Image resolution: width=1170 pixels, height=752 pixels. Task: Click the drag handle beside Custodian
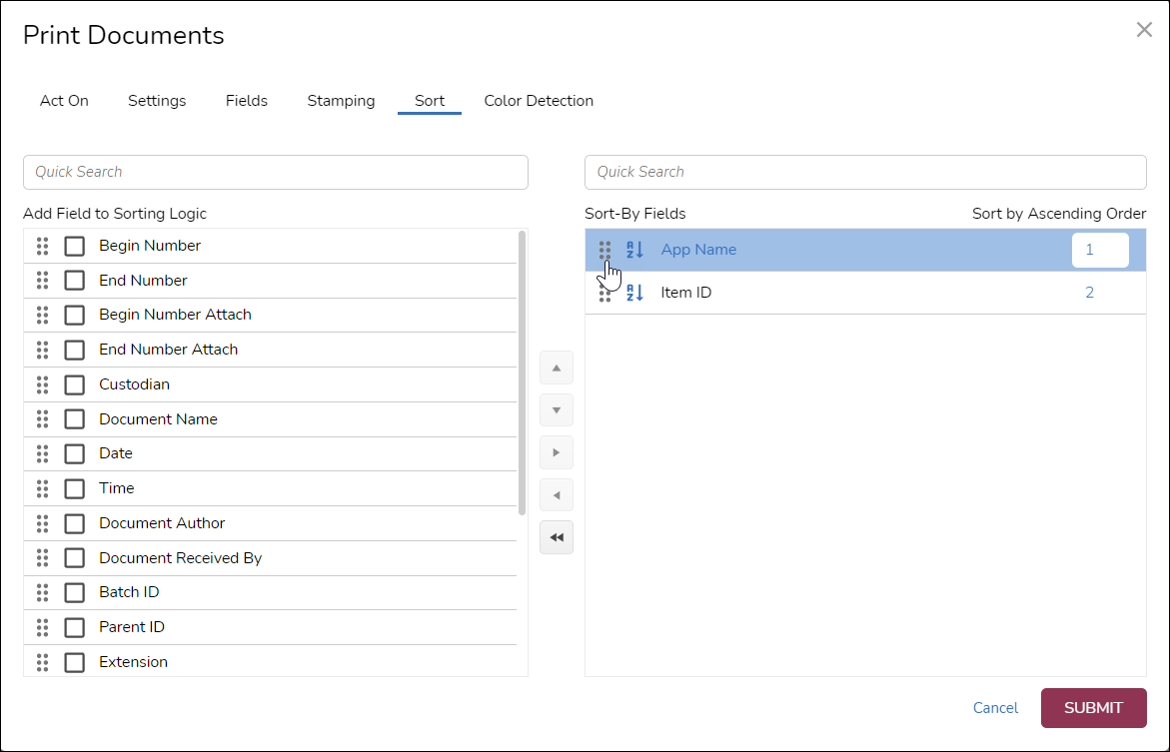coord(42,384)
